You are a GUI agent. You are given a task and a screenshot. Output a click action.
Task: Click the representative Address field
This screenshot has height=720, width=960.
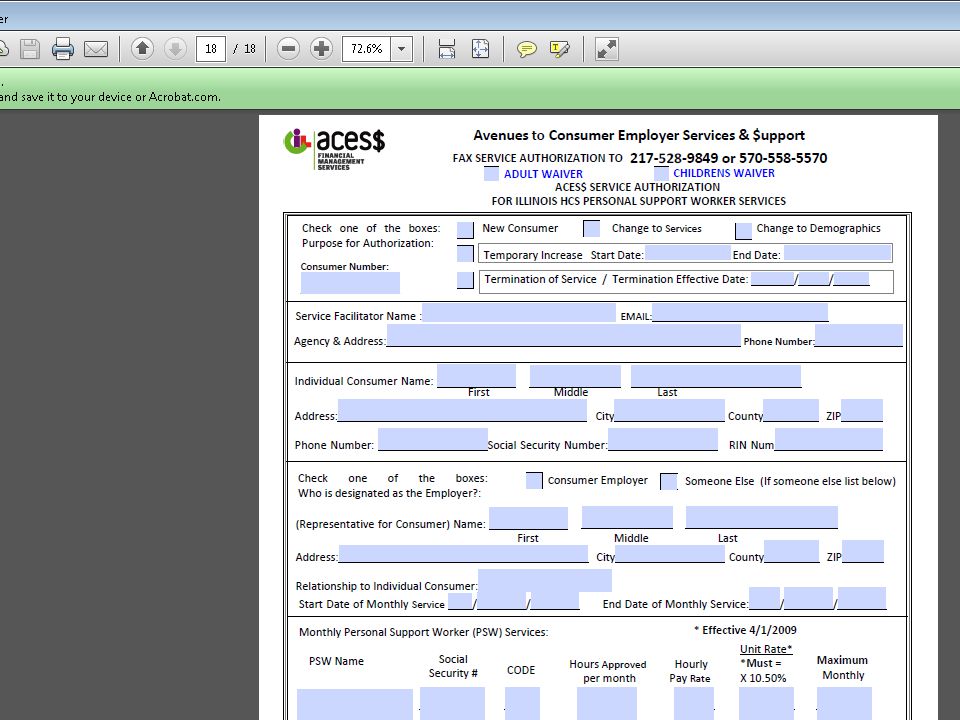point(463,552)
